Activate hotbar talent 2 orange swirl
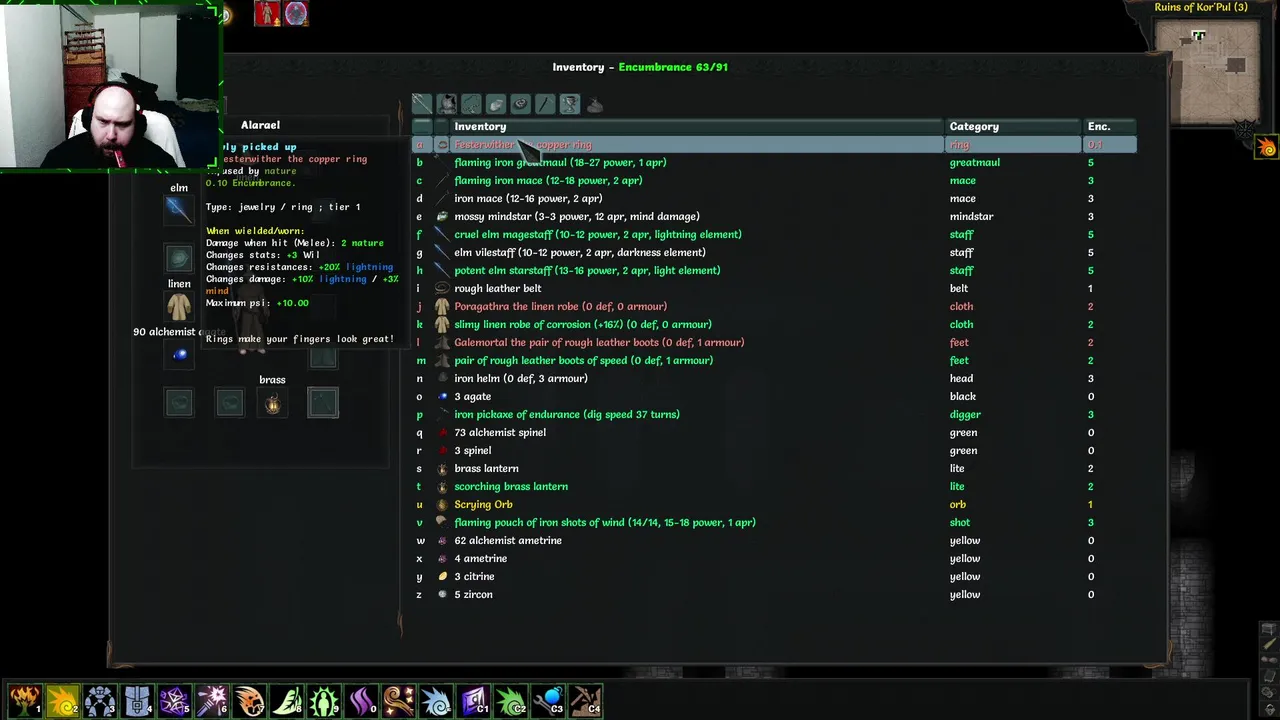The height and width of the screenshot is (720, 1280). coord(62,700)
